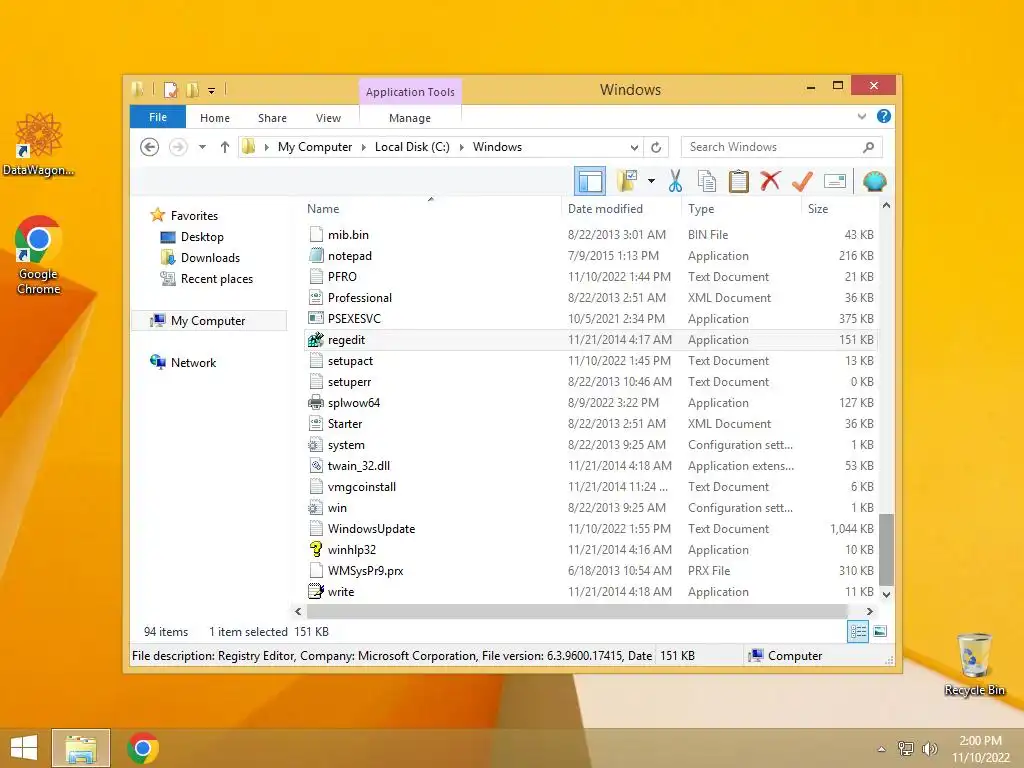Expand the address bar history dropdown

pos(634,147)
